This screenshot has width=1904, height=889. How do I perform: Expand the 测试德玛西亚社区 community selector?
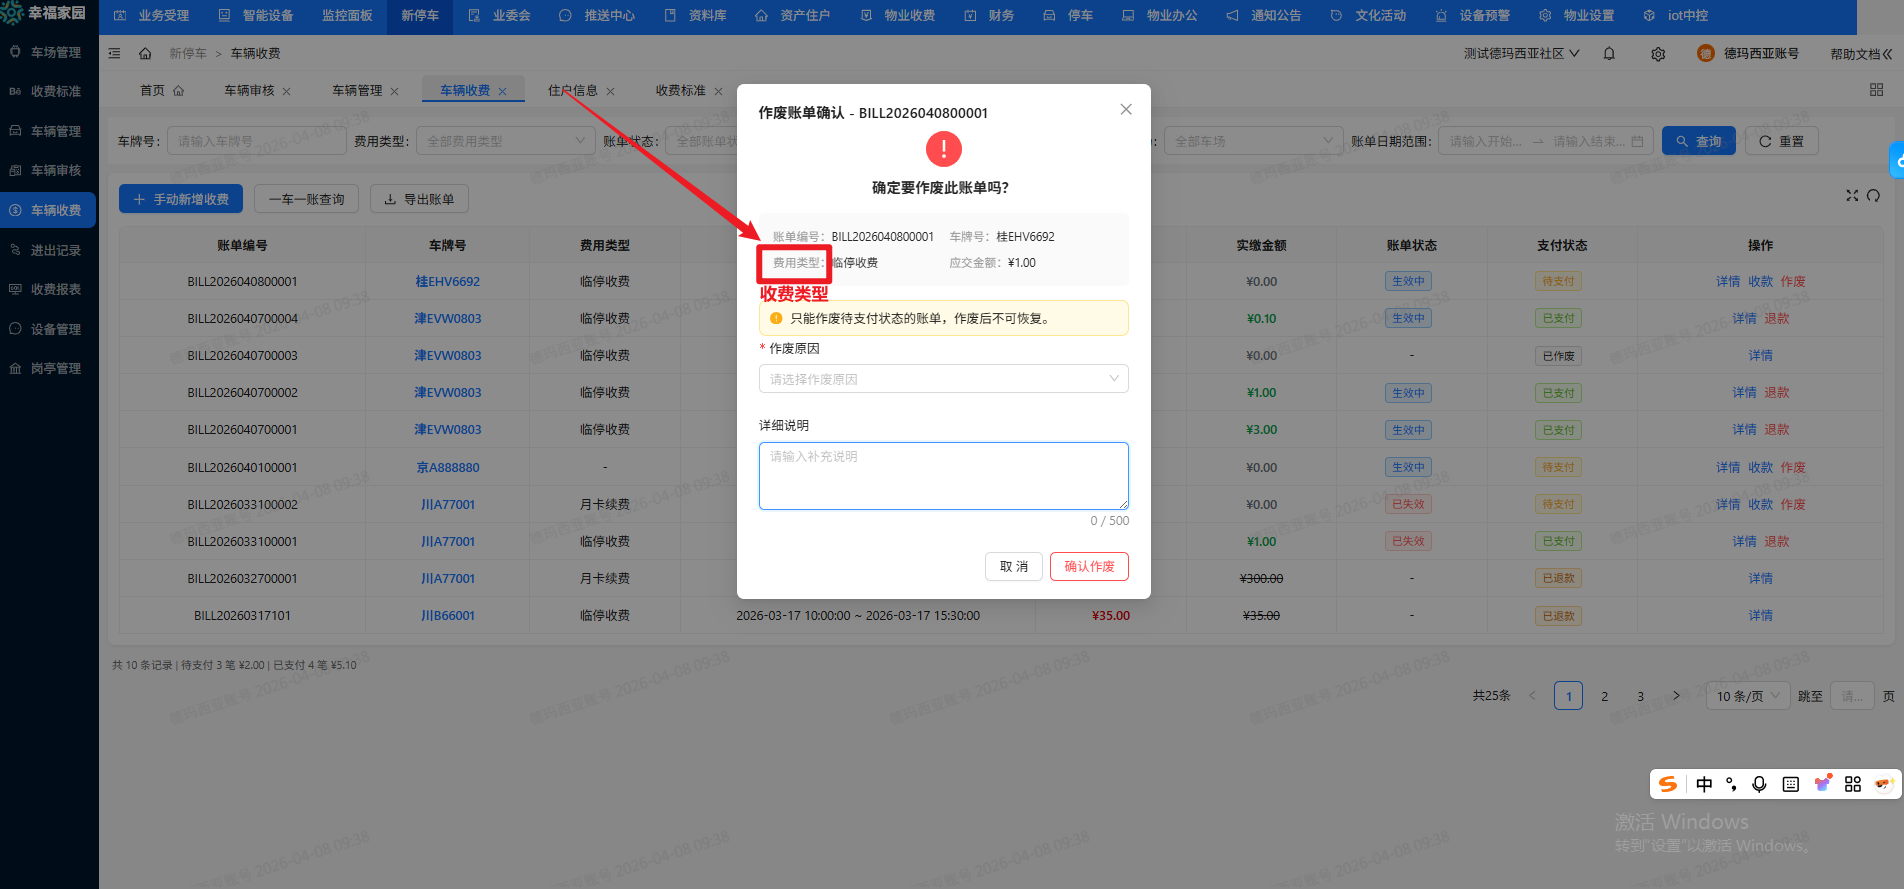pos(1521,54)
